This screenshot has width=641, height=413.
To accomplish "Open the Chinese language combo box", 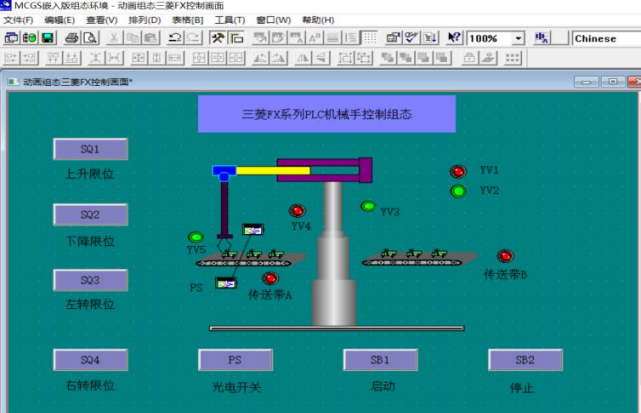I will (606, 38).
